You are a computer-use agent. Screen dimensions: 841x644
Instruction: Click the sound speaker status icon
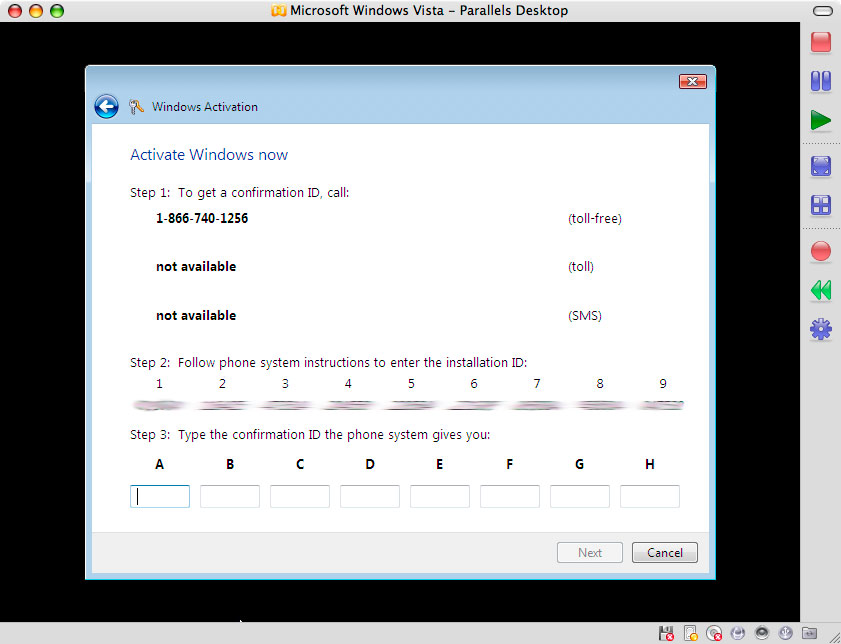(762, 633)
